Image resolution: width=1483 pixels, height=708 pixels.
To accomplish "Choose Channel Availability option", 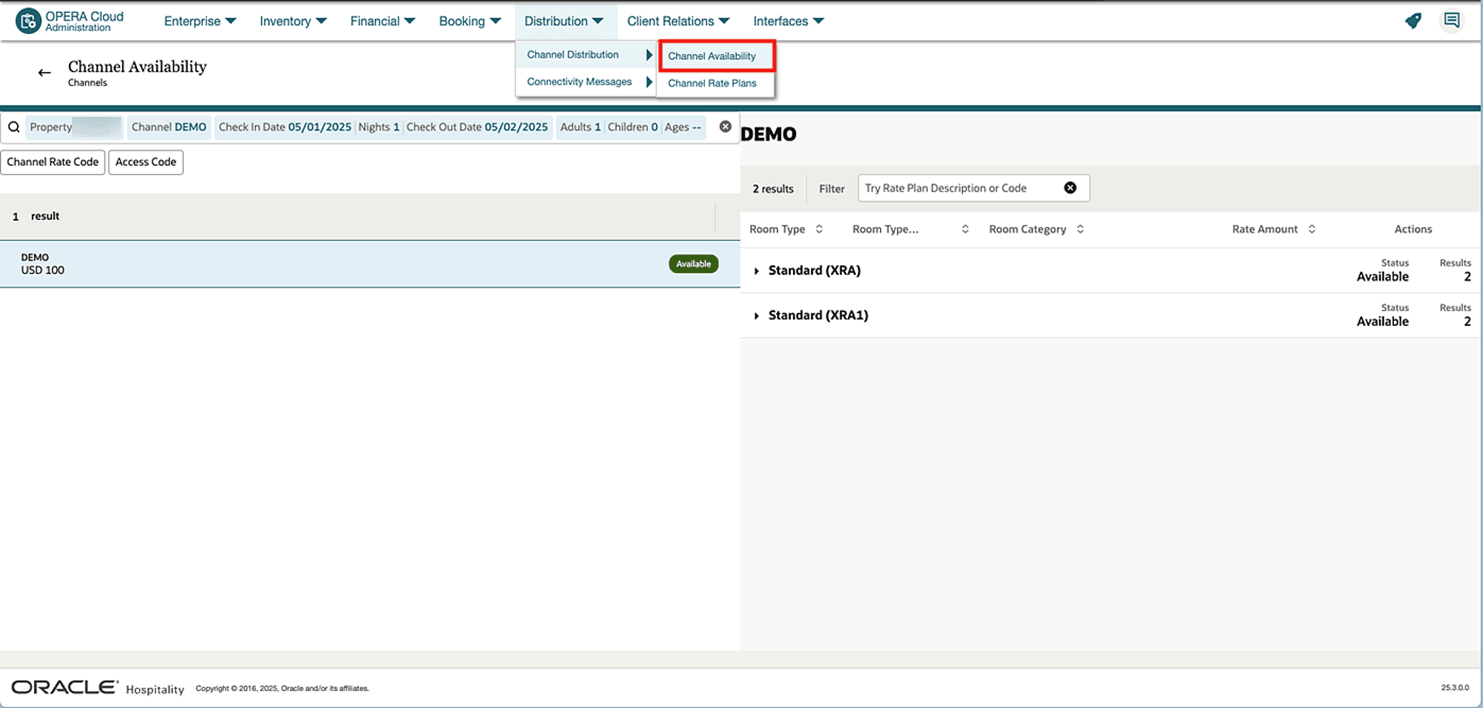I will (716, 56).
